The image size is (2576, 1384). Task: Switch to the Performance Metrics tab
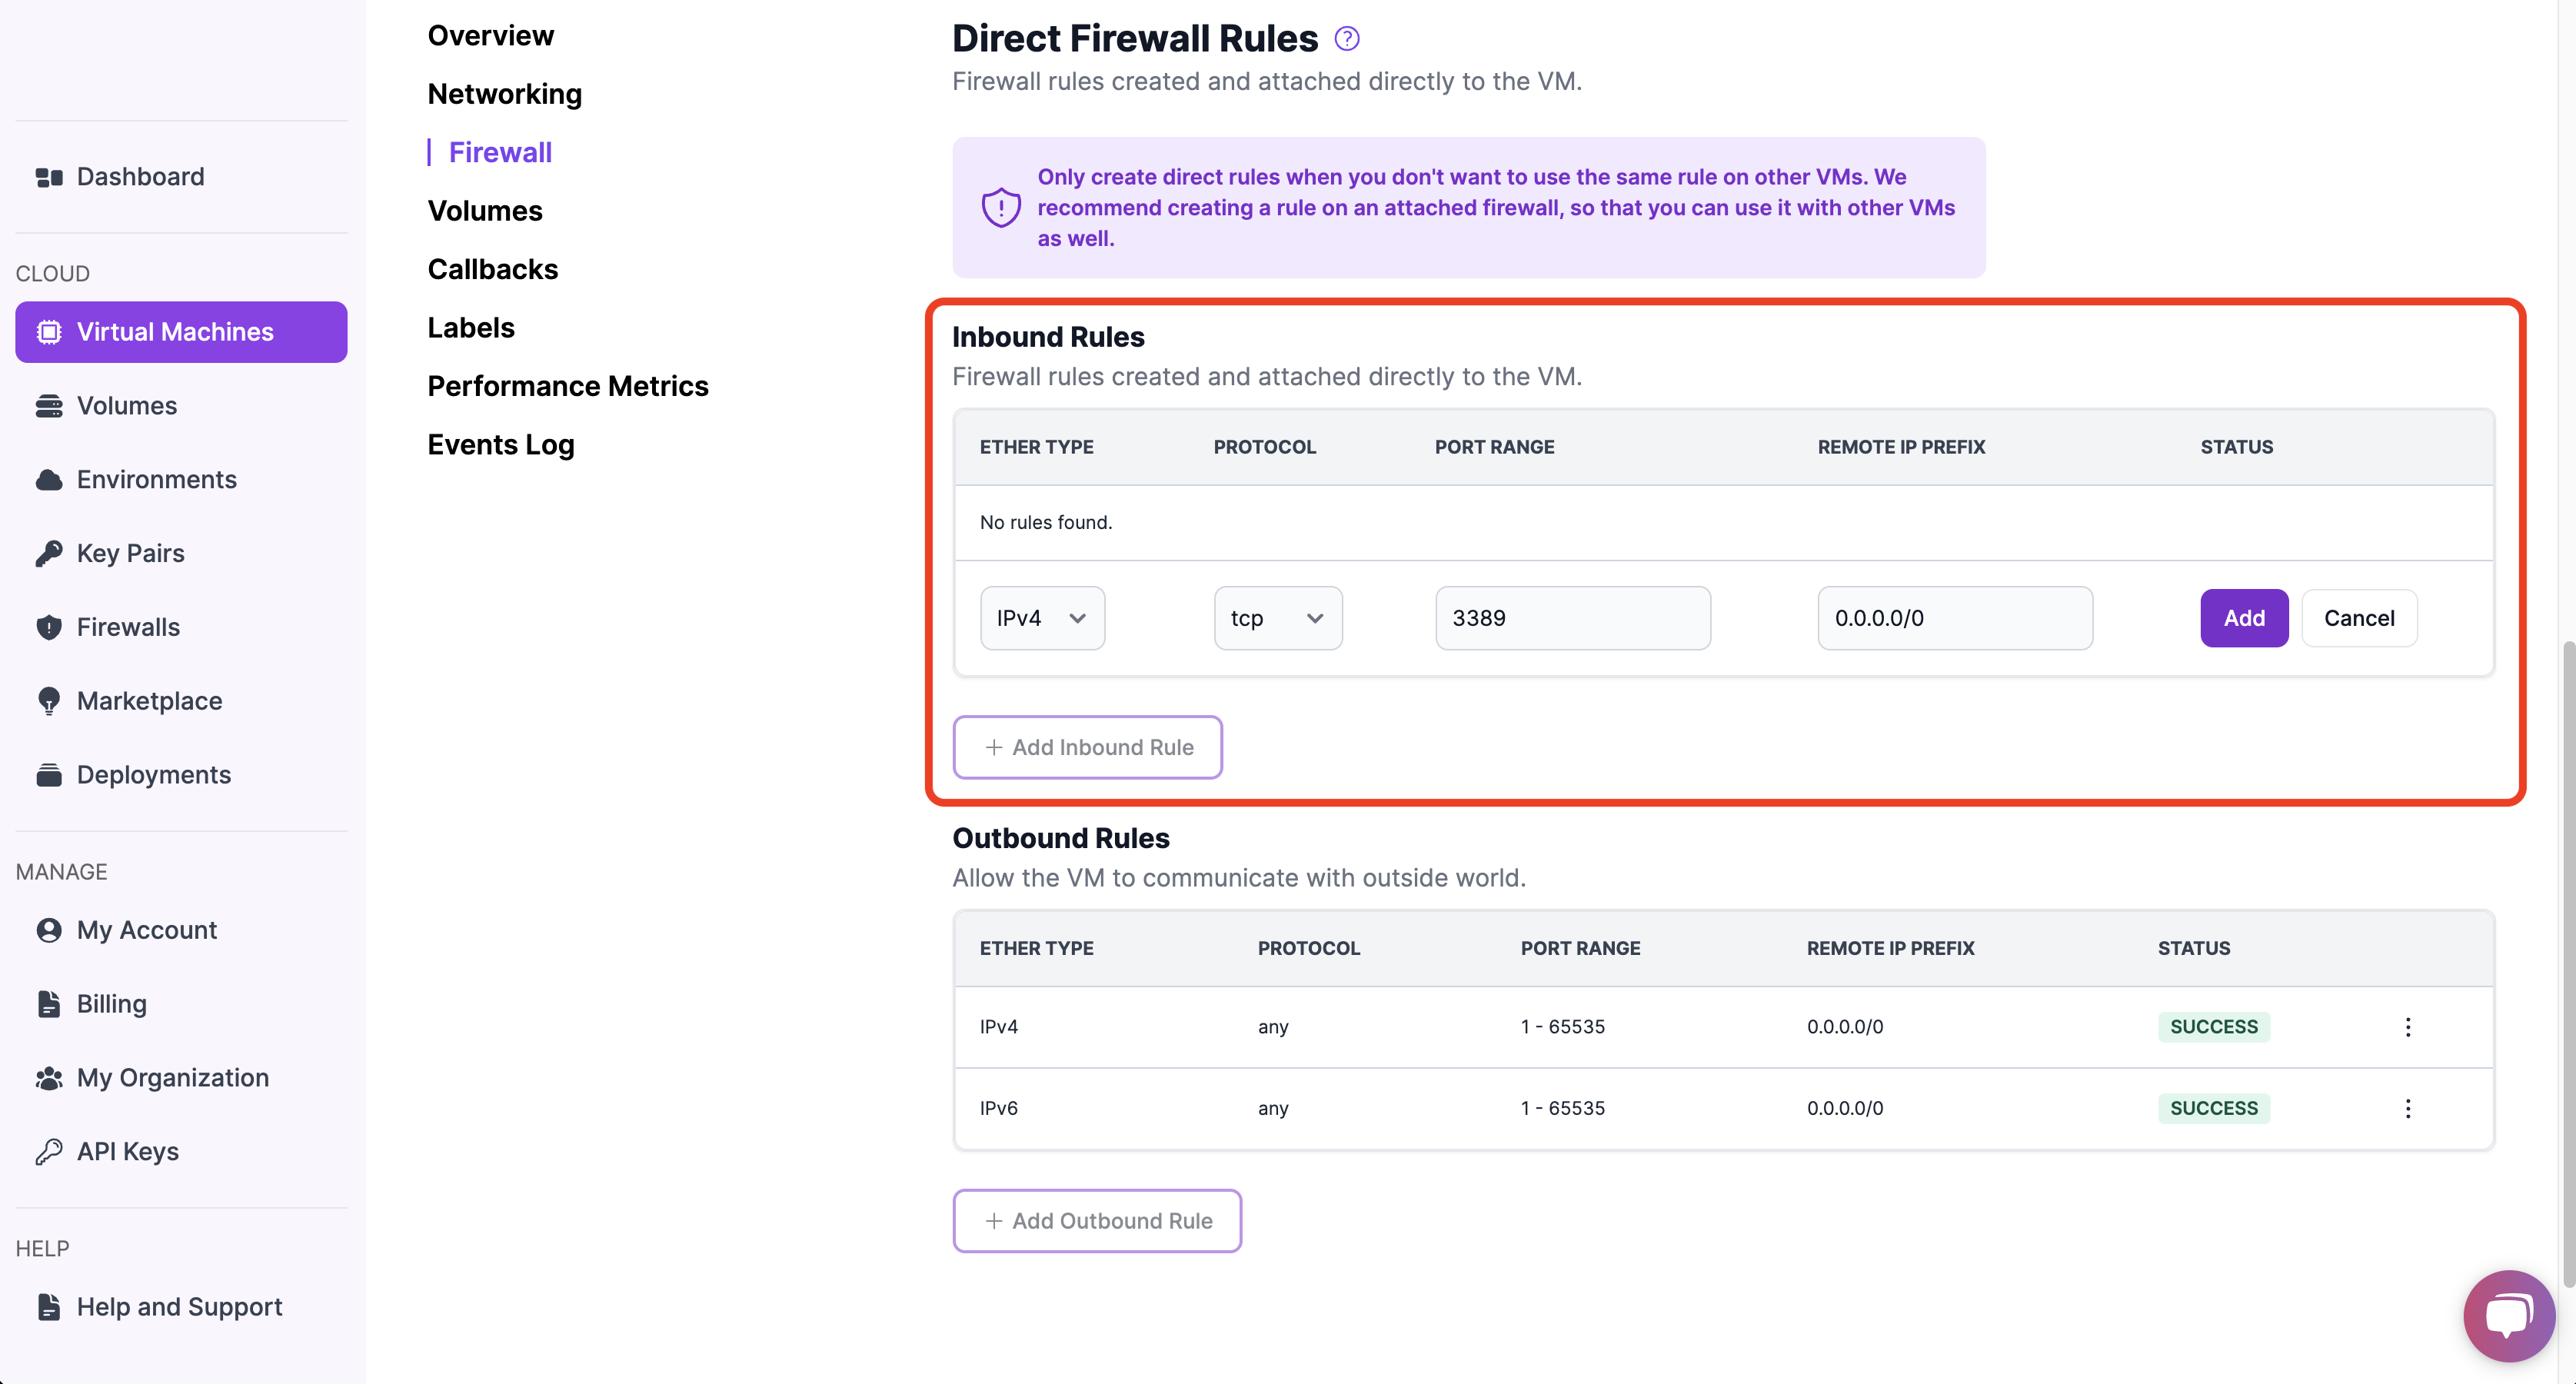(x=567, y=385)
